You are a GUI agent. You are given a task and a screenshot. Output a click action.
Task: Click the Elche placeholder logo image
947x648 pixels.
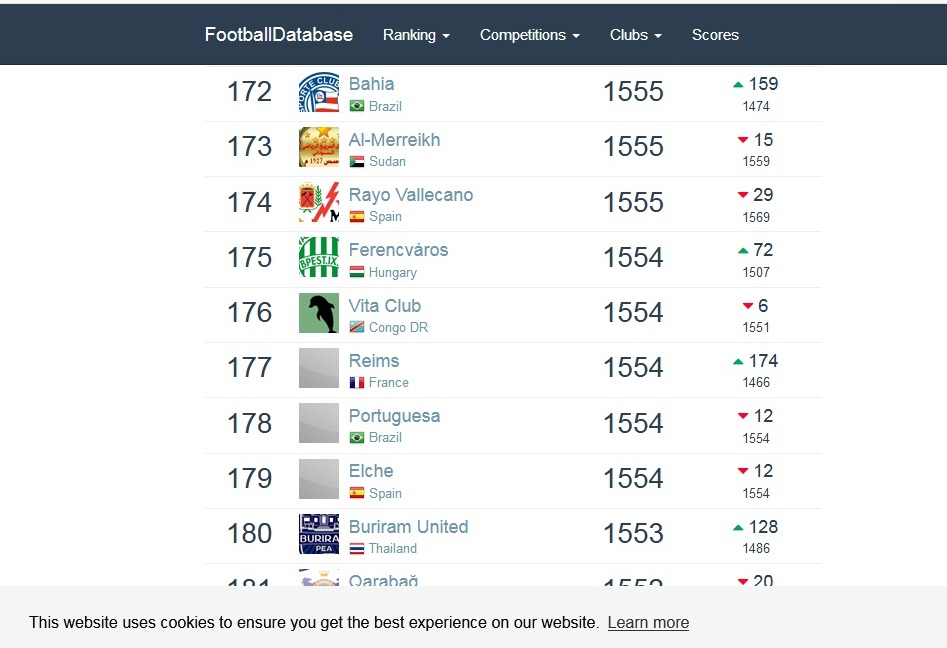click(x=319, y=479)
